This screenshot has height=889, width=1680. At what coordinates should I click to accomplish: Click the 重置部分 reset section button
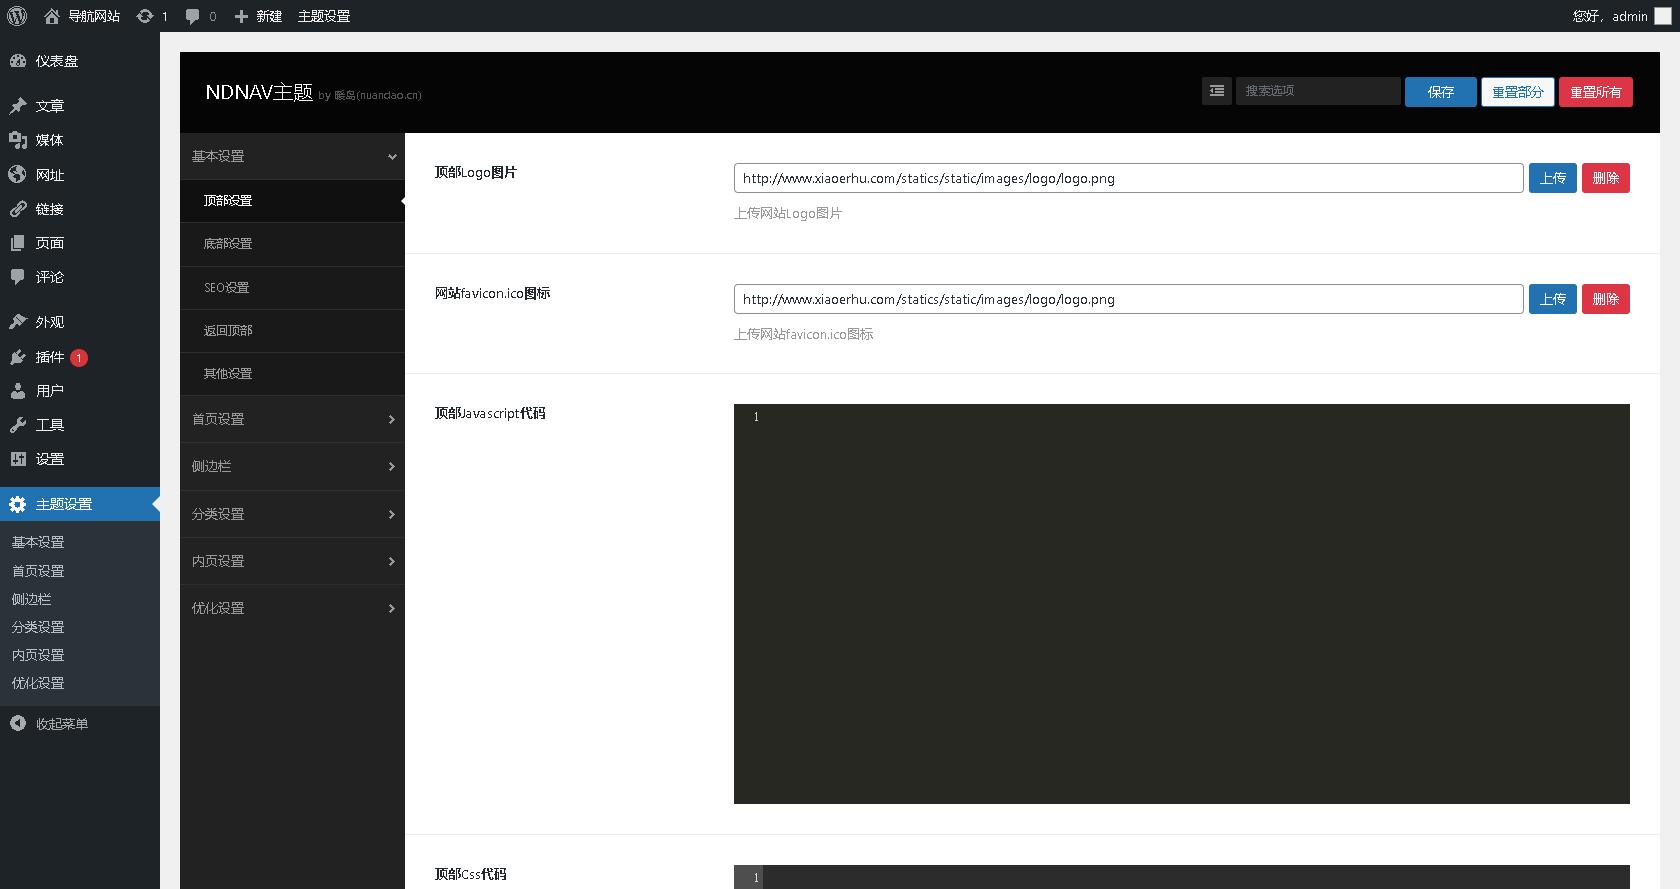point(1518,92)
